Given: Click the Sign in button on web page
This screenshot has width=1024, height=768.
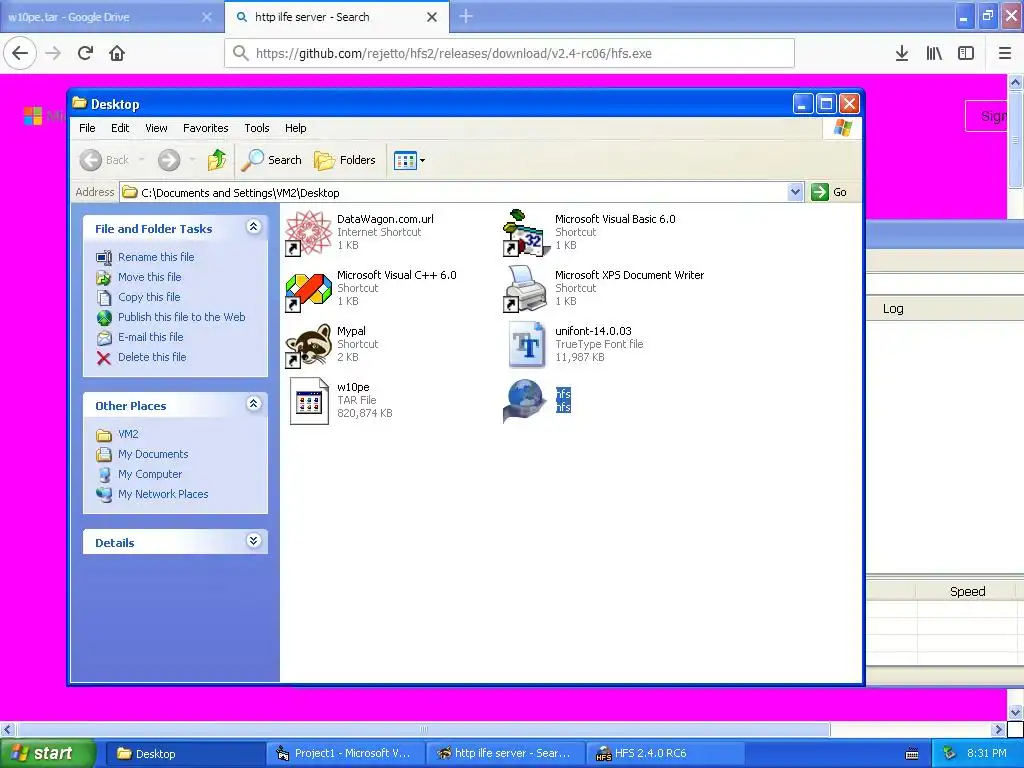Looking at the screenshot, I should (986, 116).
